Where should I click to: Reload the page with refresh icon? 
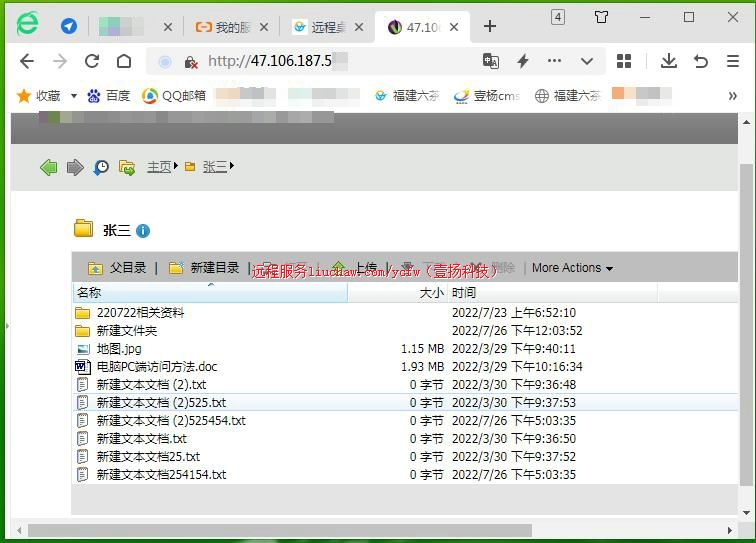[92, 61]
